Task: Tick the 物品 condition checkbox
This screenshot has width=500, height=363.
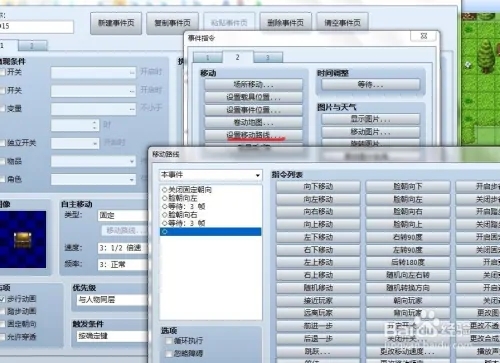Action: [3, 161]
